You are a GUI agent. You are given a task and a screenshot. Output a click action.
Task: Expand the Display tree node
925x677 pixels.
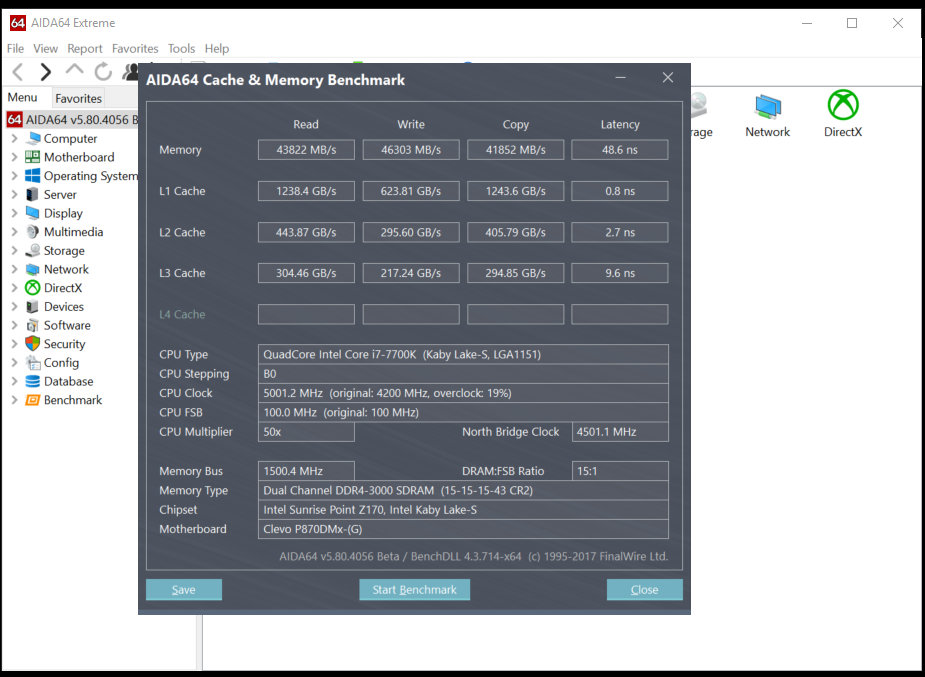(15, 213)
